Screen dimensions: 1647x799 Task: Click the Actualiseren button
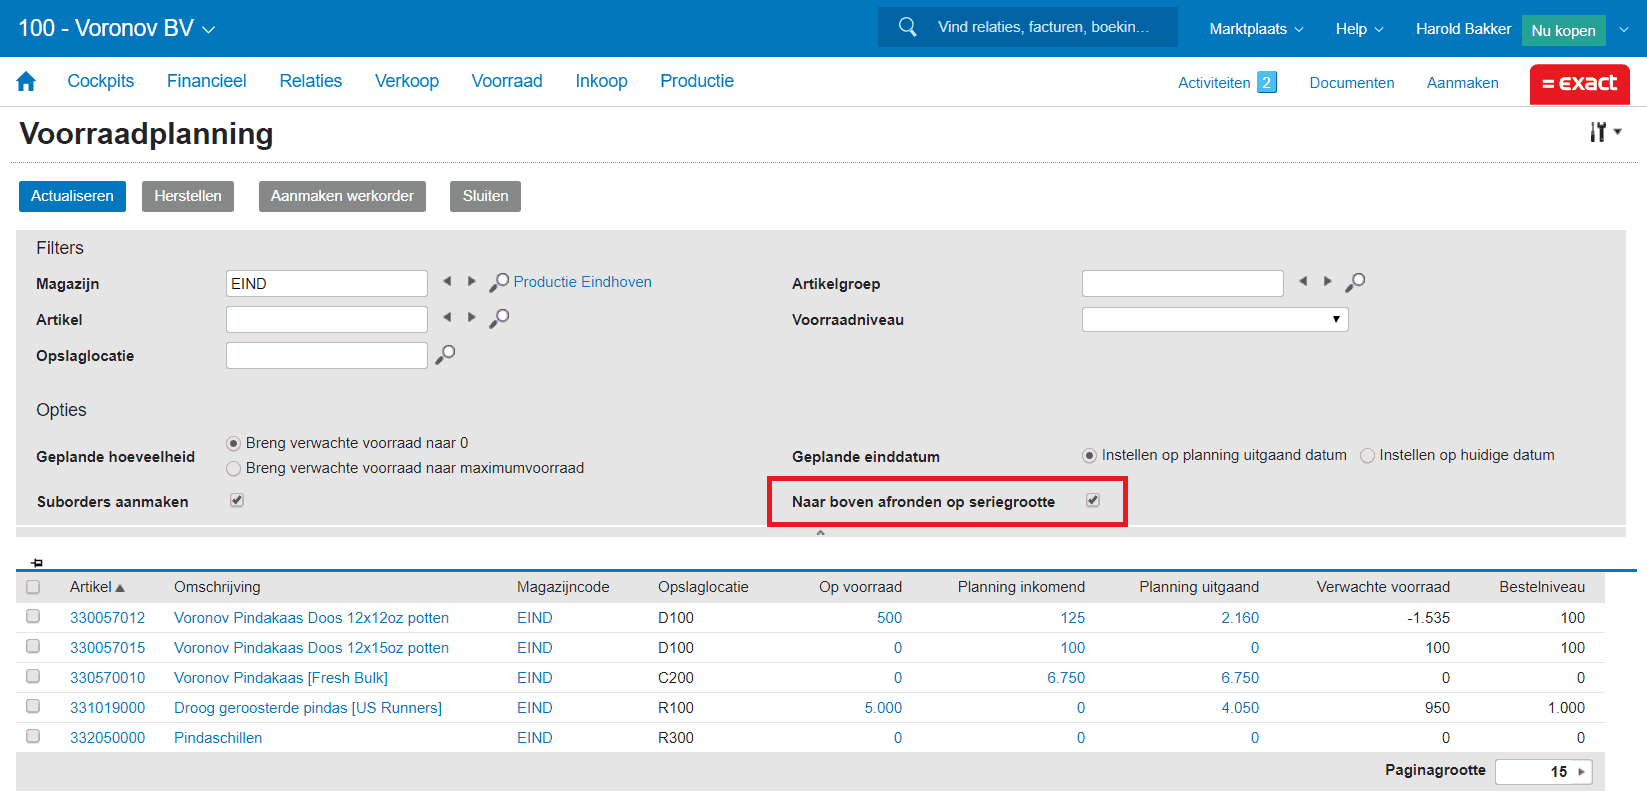click(72, 196)
